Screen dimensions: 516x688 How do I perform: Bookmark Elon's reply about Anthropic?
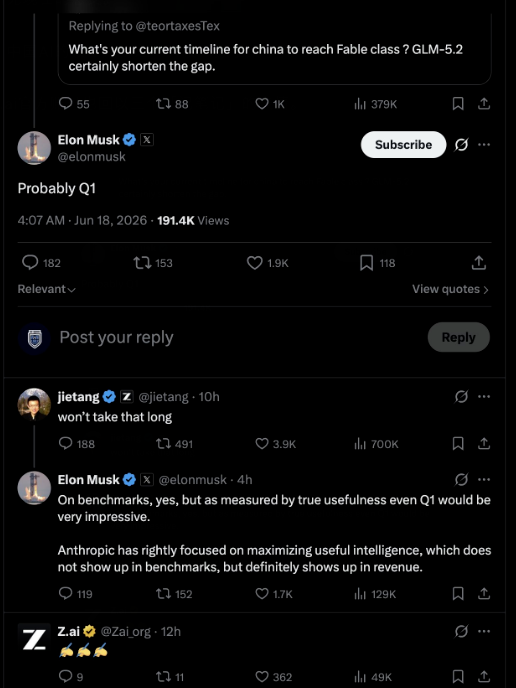pos(458,594)
